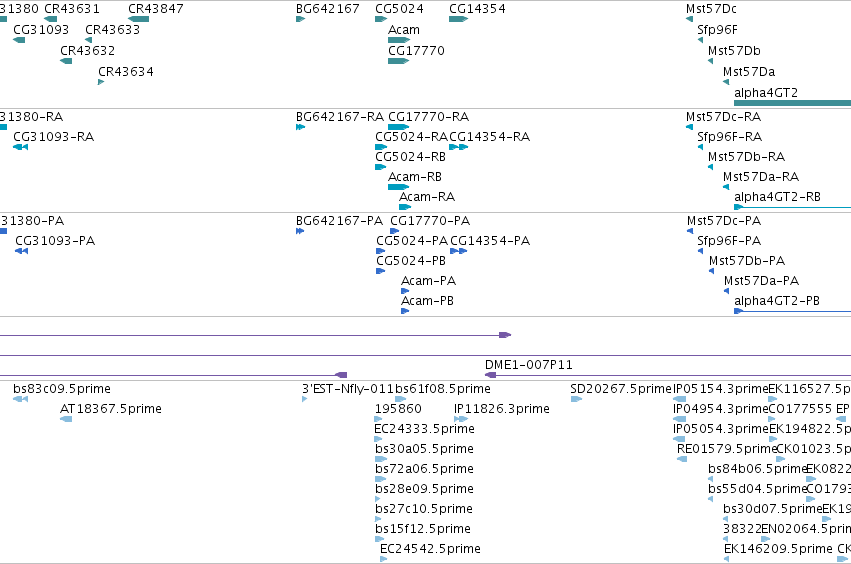Click the bs27c10.5prime EST label
The image size is (851, 564).
pos(423,510)
